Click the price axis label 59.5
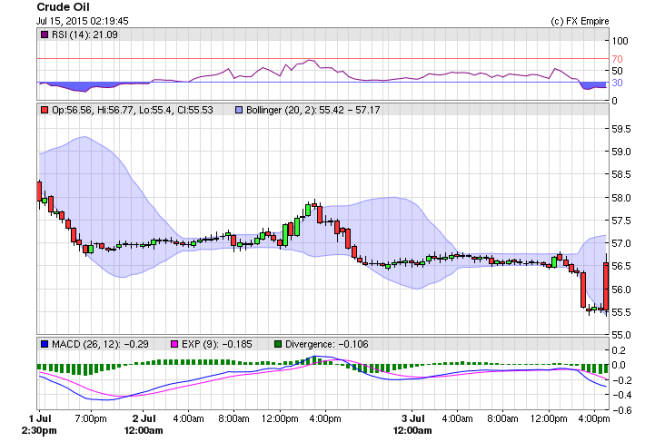 click(621, 129)
